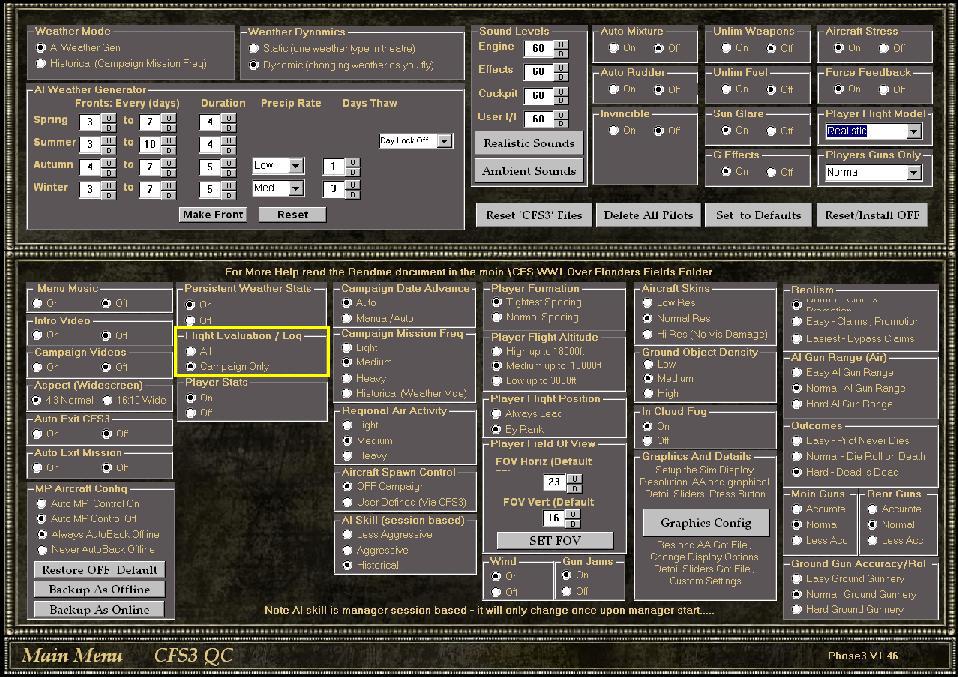Increase Cockpit sound level stepper
Image resolution: width=958 pixels, height=677 pixels.
561,91
